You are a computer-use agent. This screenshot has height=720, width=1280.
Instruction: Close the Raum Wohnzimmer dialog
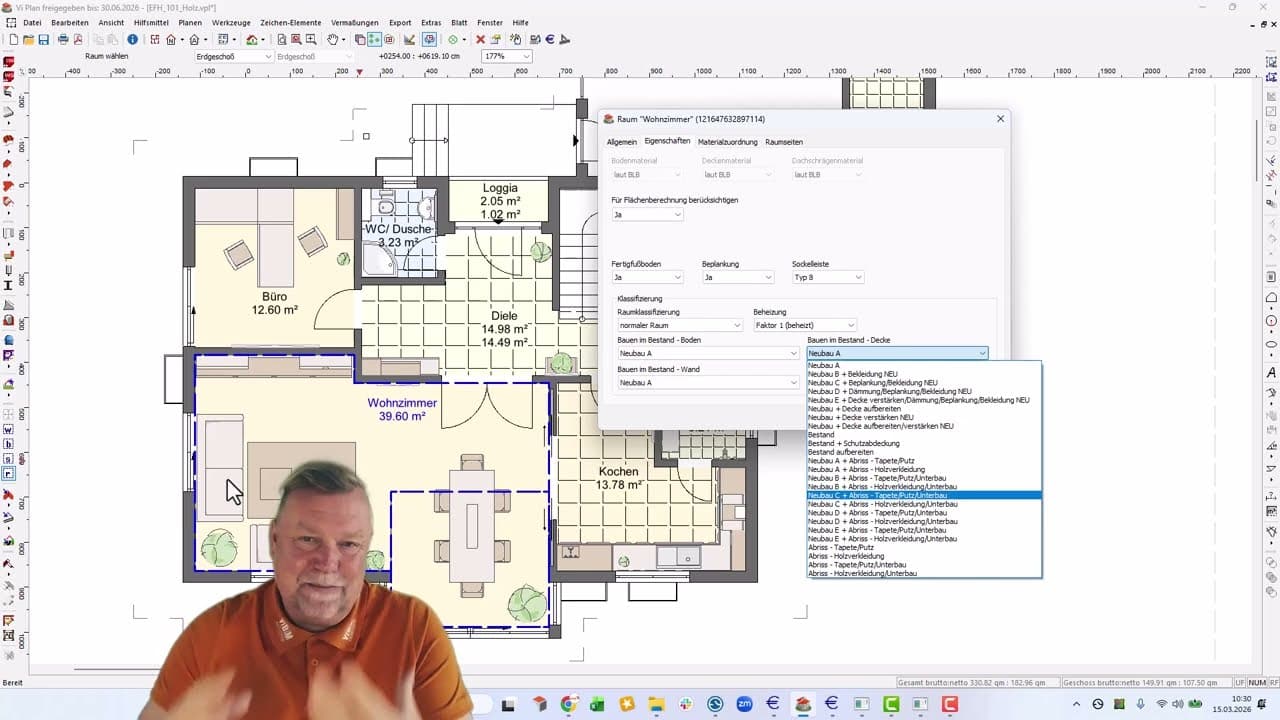tap(1000, 119)
